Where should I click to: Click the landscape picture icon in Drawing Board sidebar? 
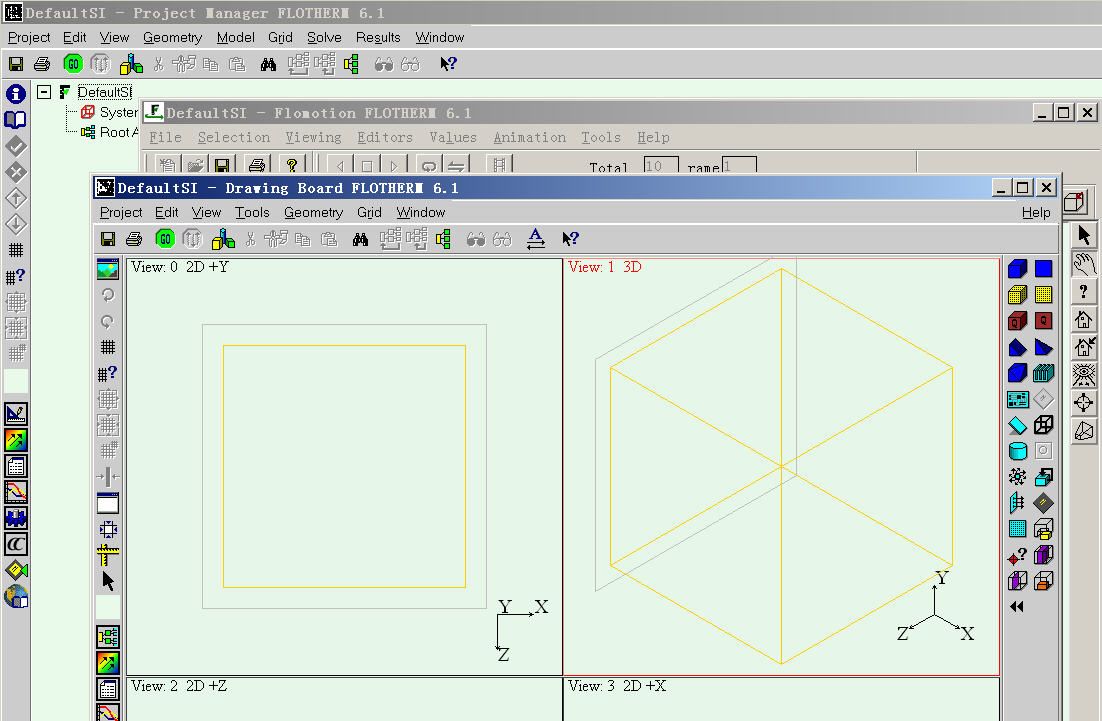[x=108, y=268]
